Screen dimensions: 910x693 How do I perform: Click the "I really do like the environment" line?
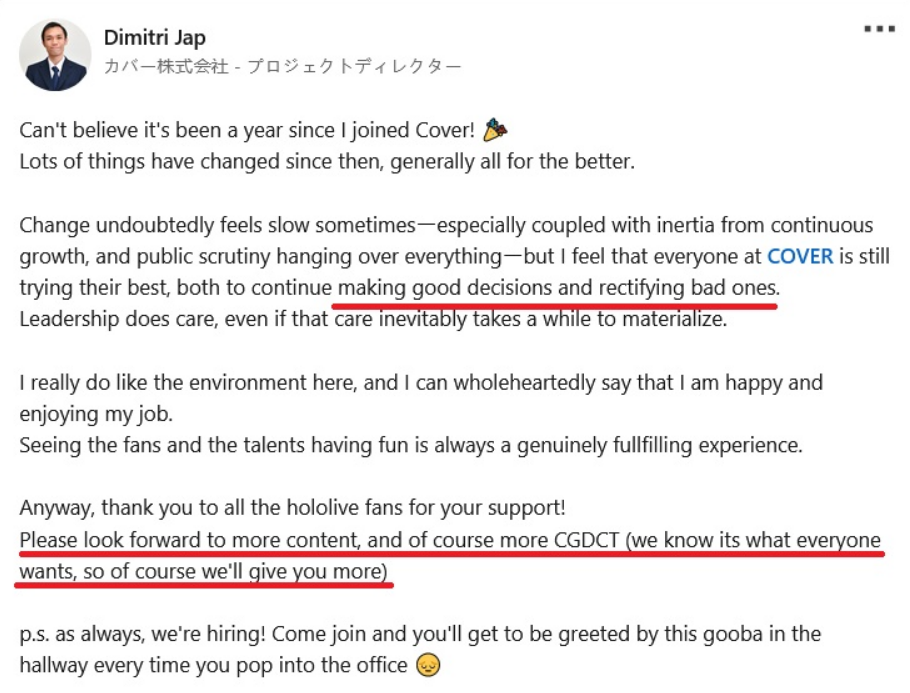pos(421,383)
